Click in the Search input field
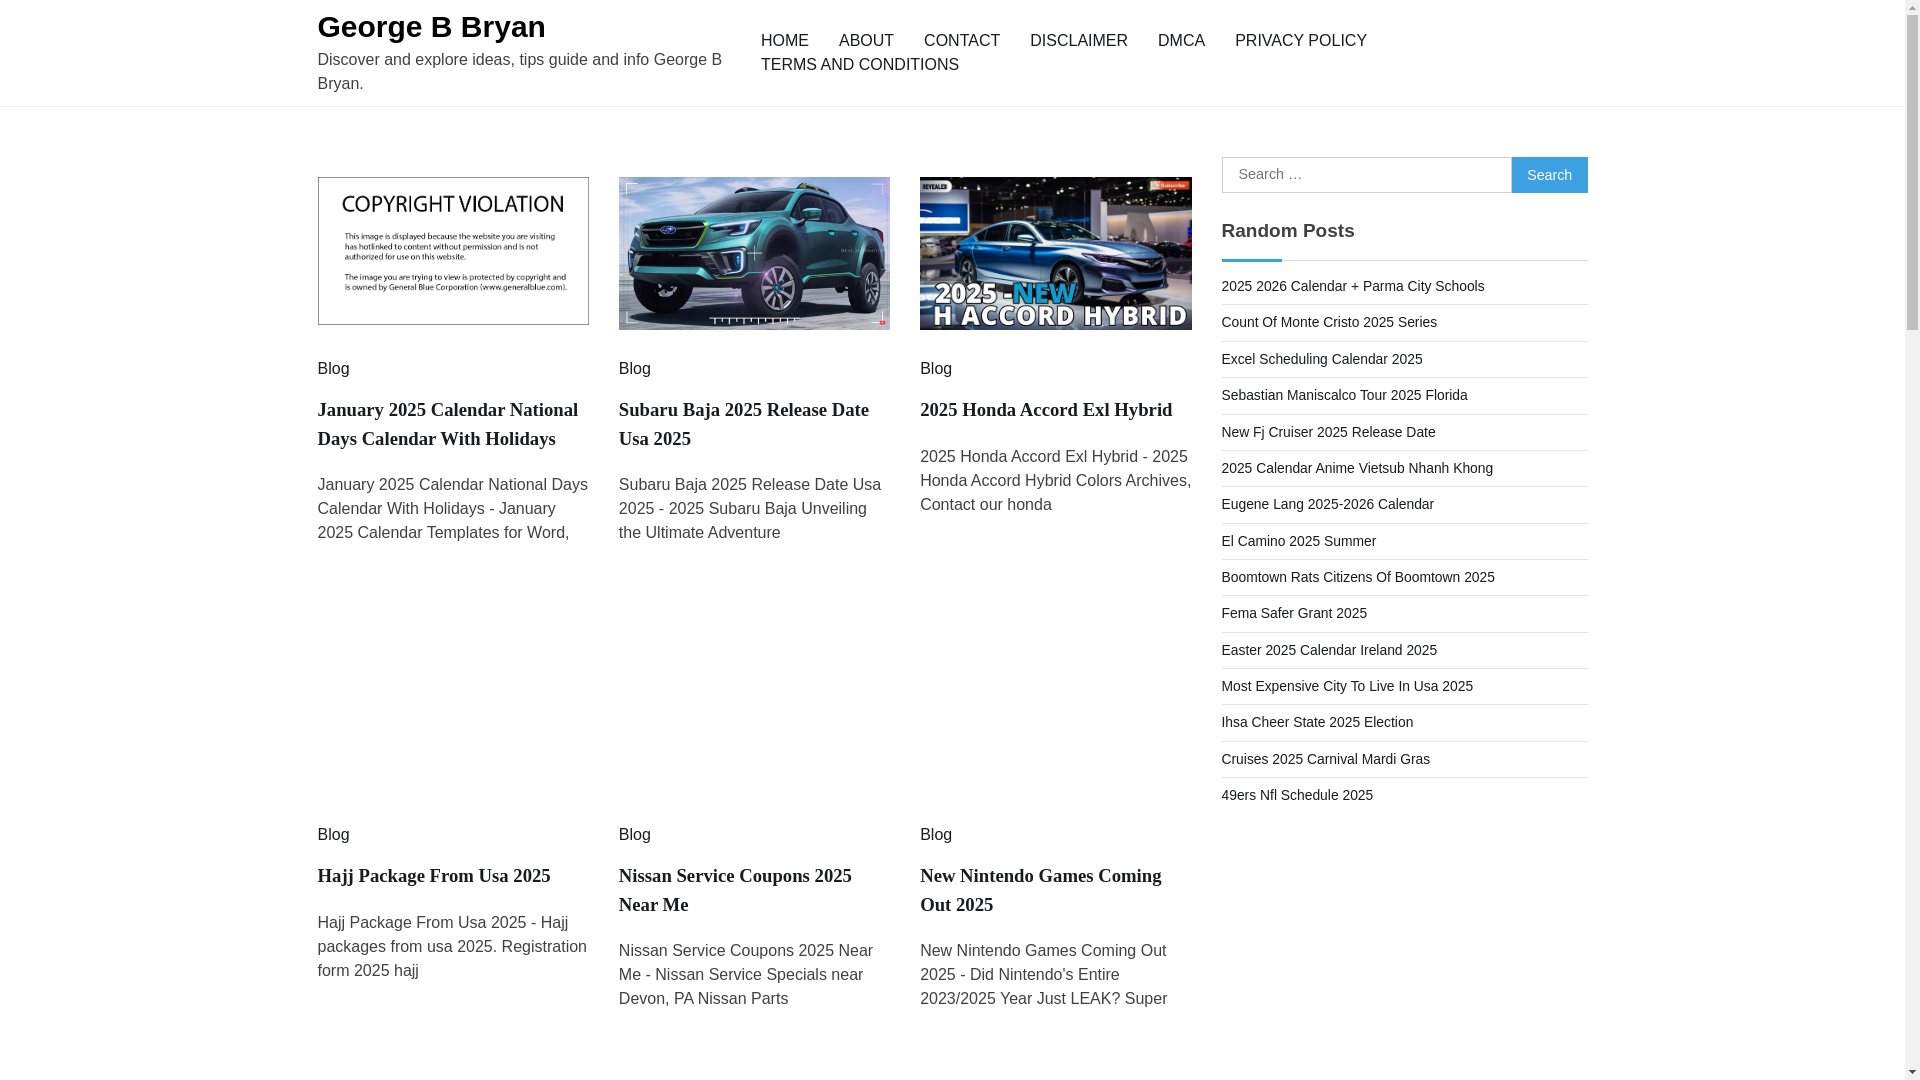 coord(1366,175)
